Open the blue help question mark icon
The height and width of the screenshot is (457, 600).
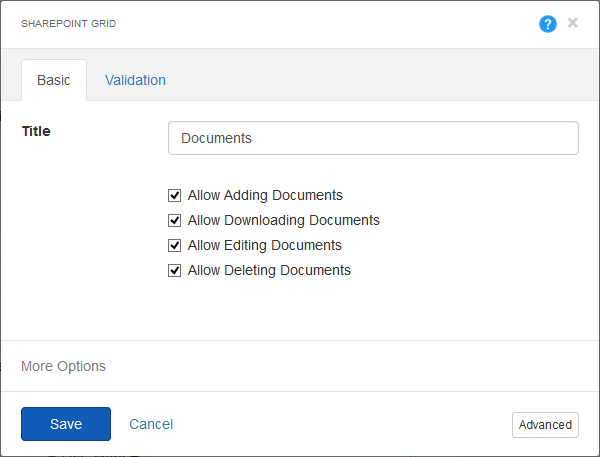[x=548, y=24]
